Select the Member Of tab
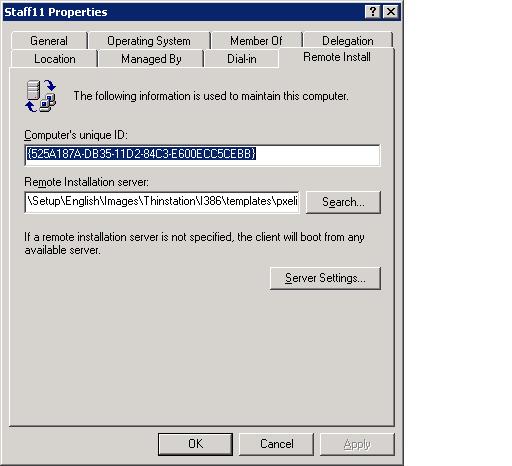The height and width of the screenshot is (466, 512). (256, 41)
